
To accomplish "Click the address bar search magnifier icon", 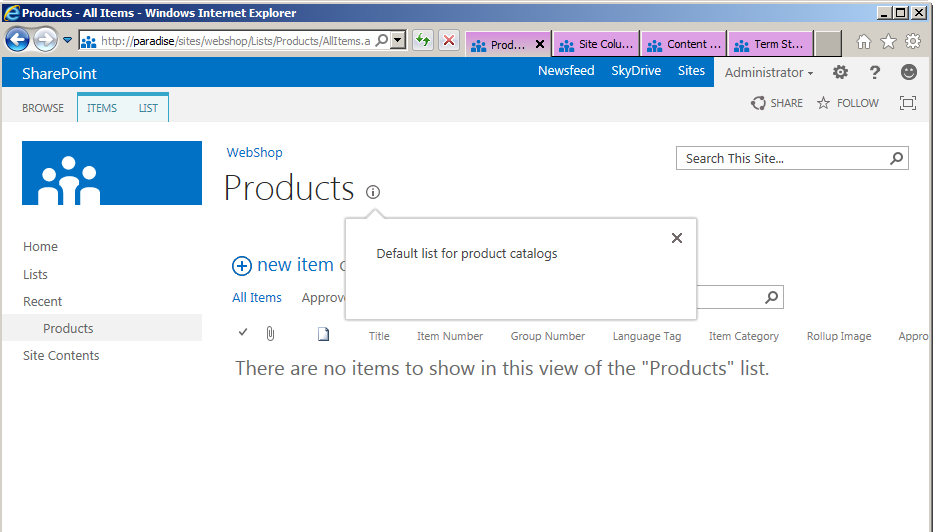I will click(x=382, y=40).
